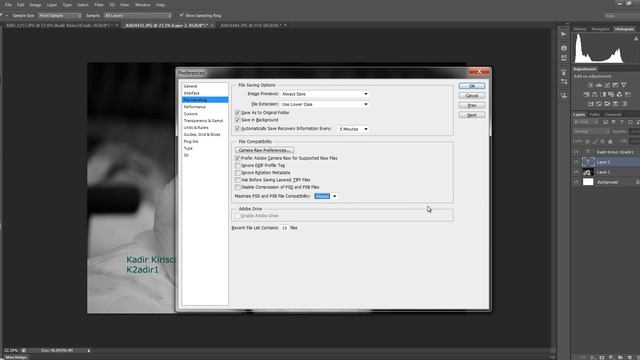The height and width of the screenshot is (360, 640).
Task: Open the File Extension dropdown
Action: click(x=324, y=104)
